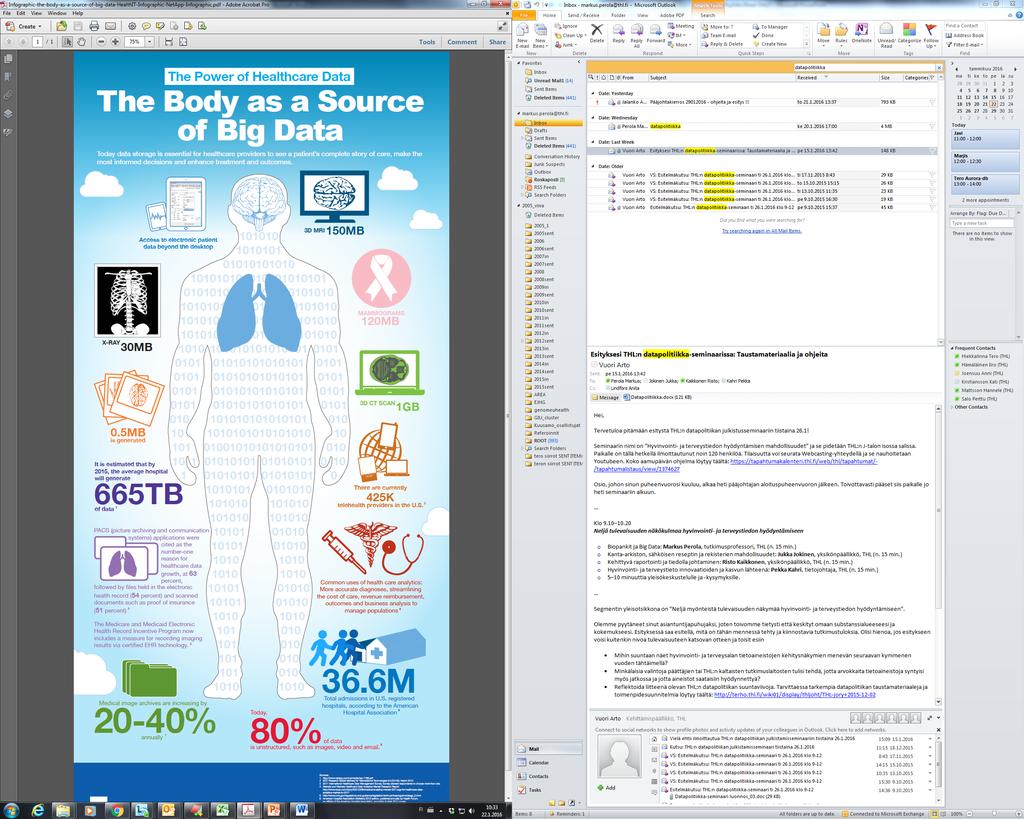The image size is (1024, 819).
Task: Reply All to the message
Action: click(x=637, y=35)
